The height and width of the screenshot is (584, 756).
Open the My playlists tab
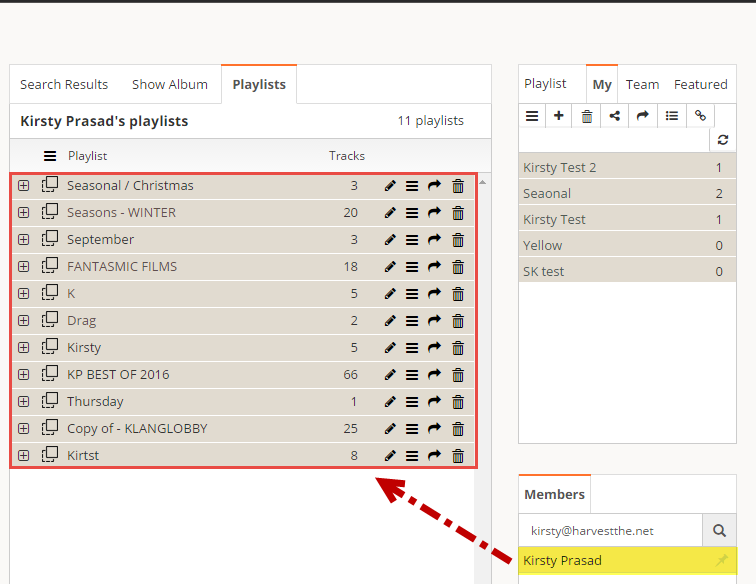pos(602,84)
